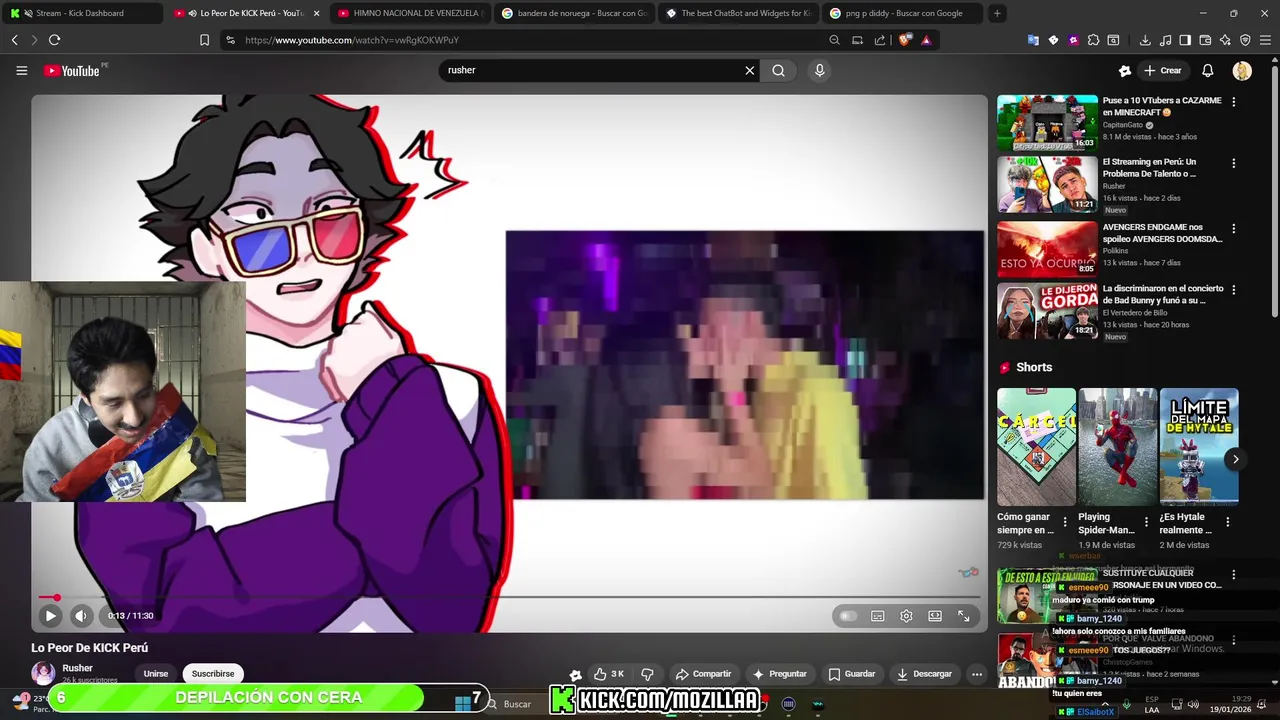Open options for Cómo ganar siempre short
The height and width of the screenshot is (720, 1280).
pos(1065,522)
